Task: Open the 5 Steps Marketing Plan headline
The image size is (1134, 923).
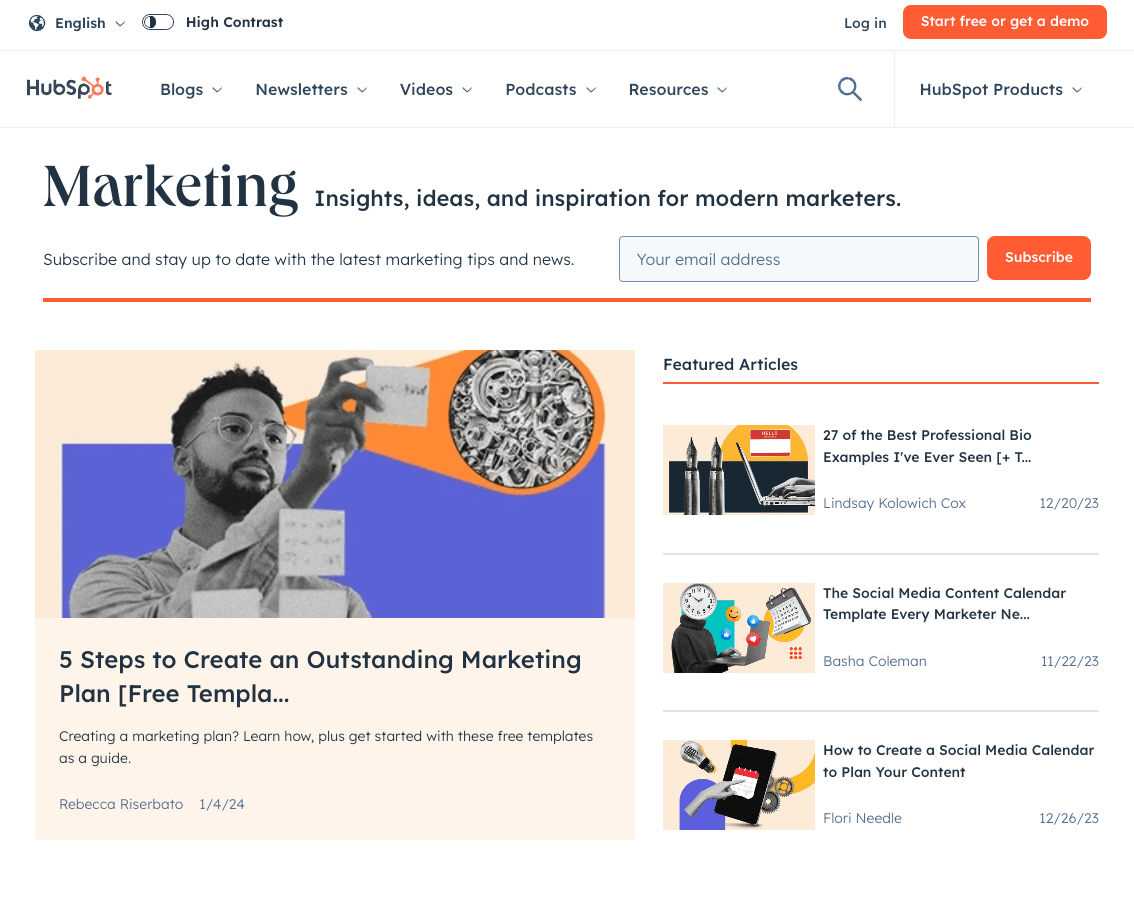Action: coord(320,676)
